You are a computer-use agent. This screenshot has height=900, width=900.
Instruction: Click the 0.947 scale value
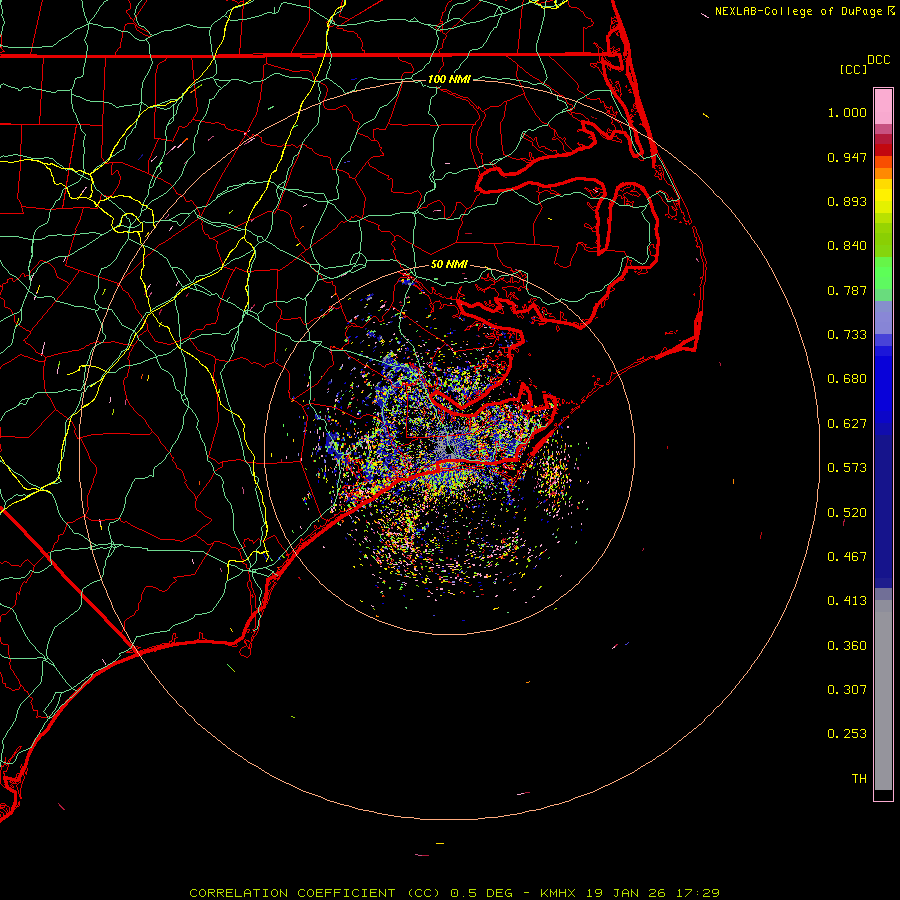tap(847, 157)
